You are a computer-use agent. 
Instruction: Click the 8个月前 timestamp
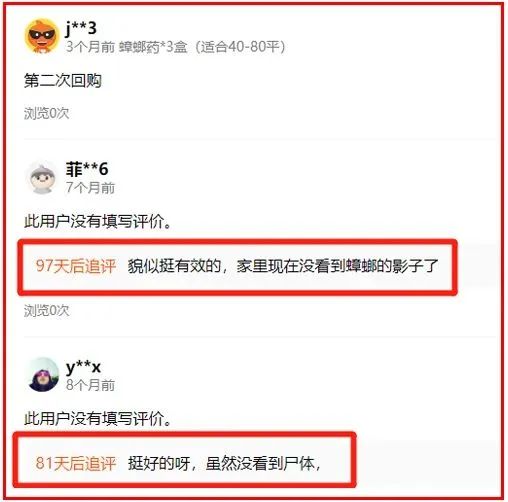click(x=90, y=385)
